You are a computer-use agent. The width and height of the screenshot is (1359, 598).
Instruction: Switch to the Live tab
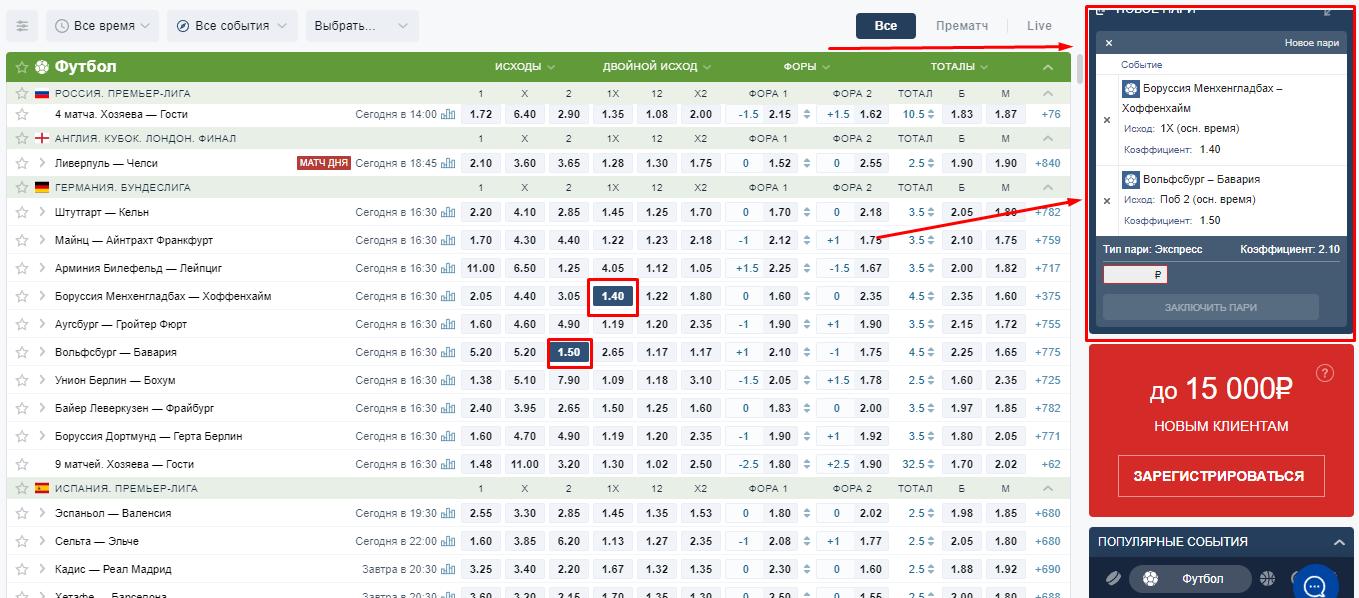coord(1039,26)
